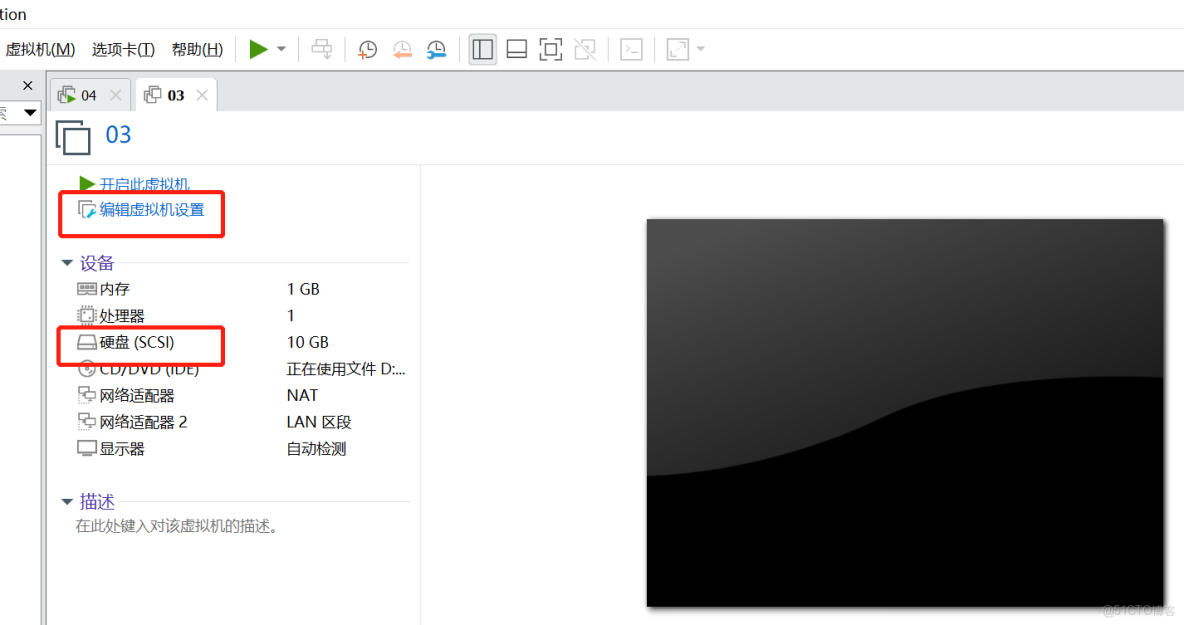Screen dimensions: 1184x625
Task: Click the processor chip icon
Action: [x=87, y=316]
